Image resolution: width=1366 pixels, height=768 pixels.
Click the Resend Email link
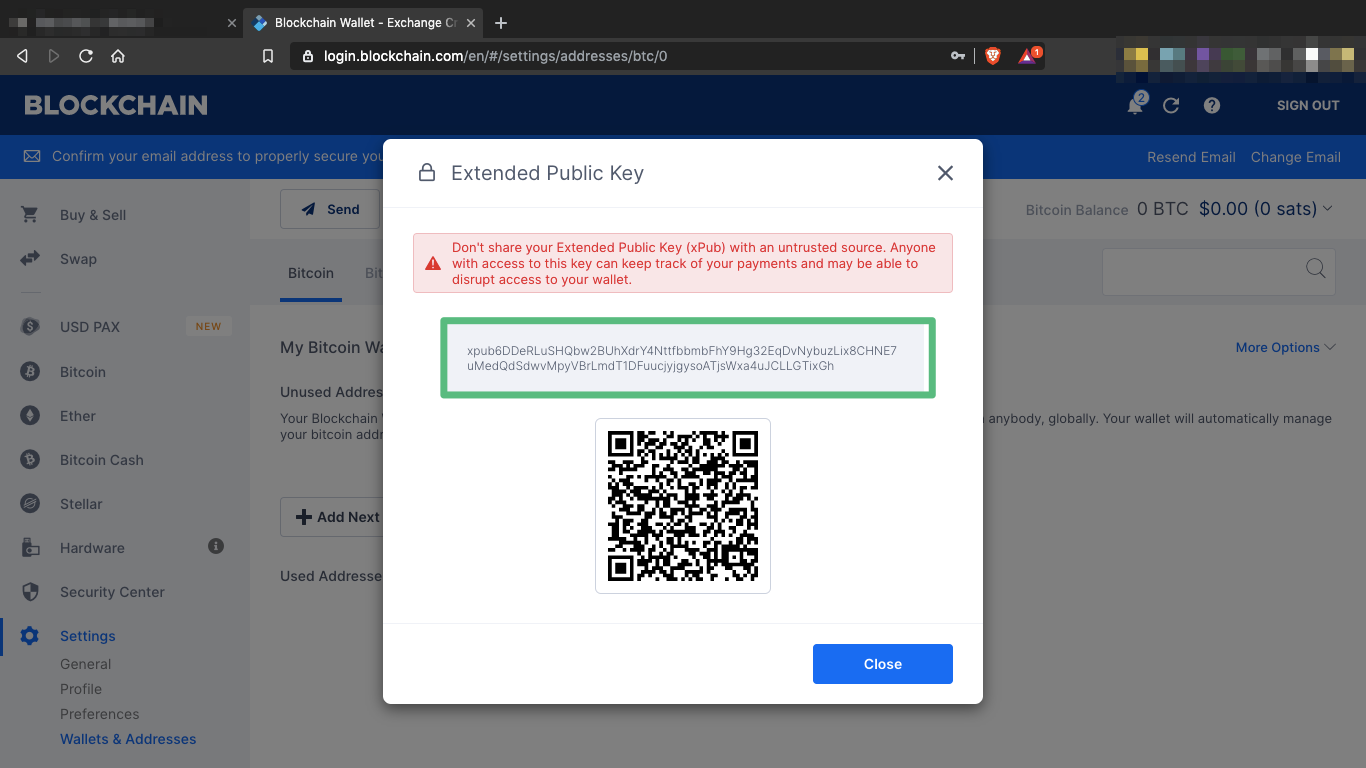click(1191, 157)
